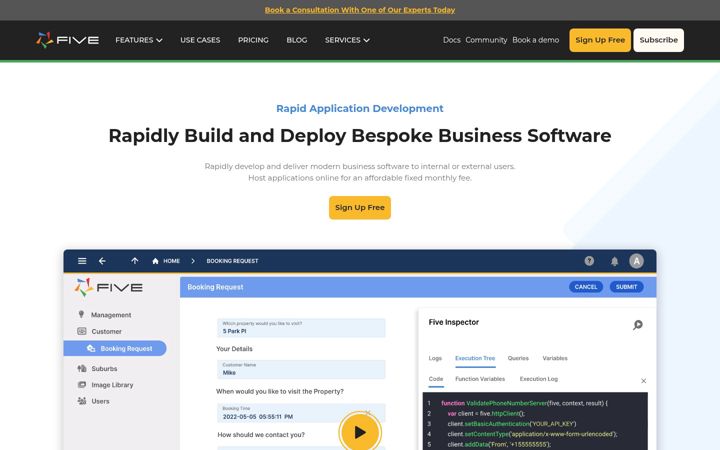Click the Customer icon in the sidebar
720x450 pixels.
(x=82, y=331)
